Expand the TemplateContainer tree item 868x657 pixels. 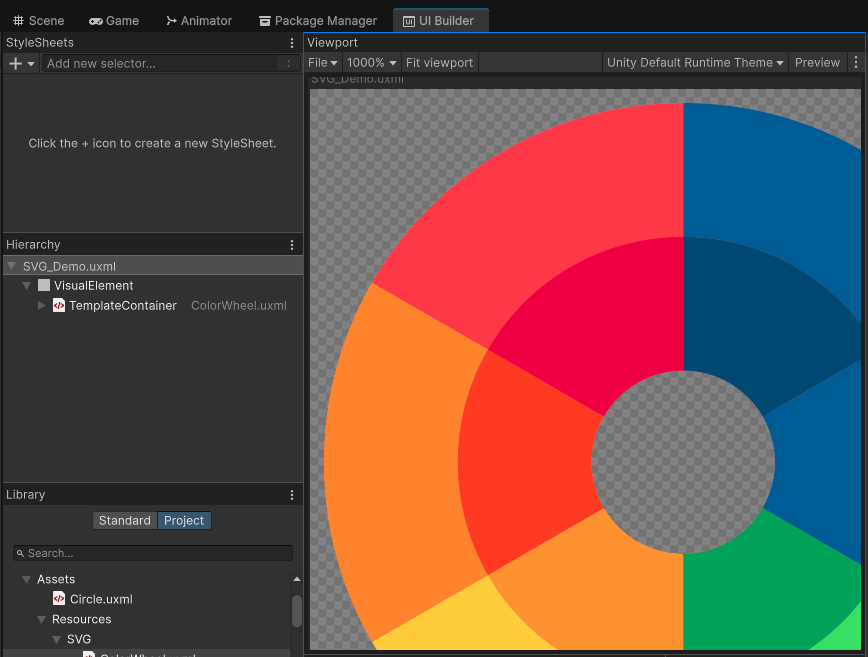42,306
